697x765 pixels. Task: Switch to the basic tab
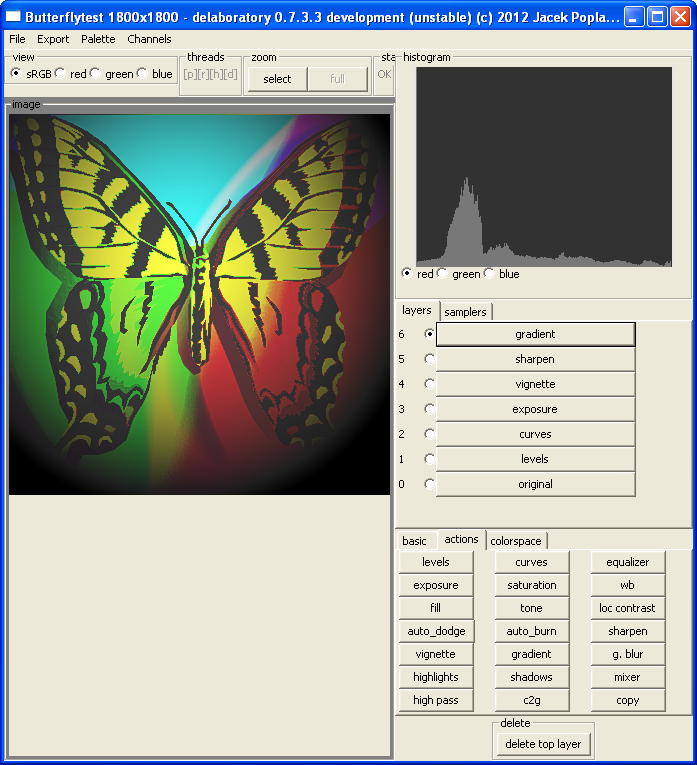coord(415,541)
